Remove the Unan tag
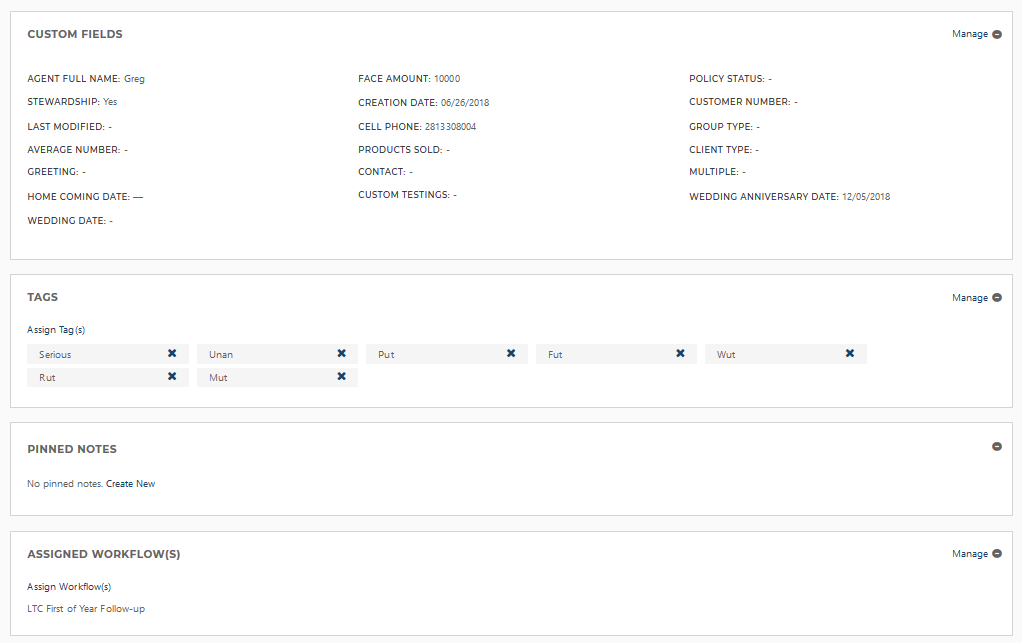The image size is (1022, 643). (x=342, y=353)
